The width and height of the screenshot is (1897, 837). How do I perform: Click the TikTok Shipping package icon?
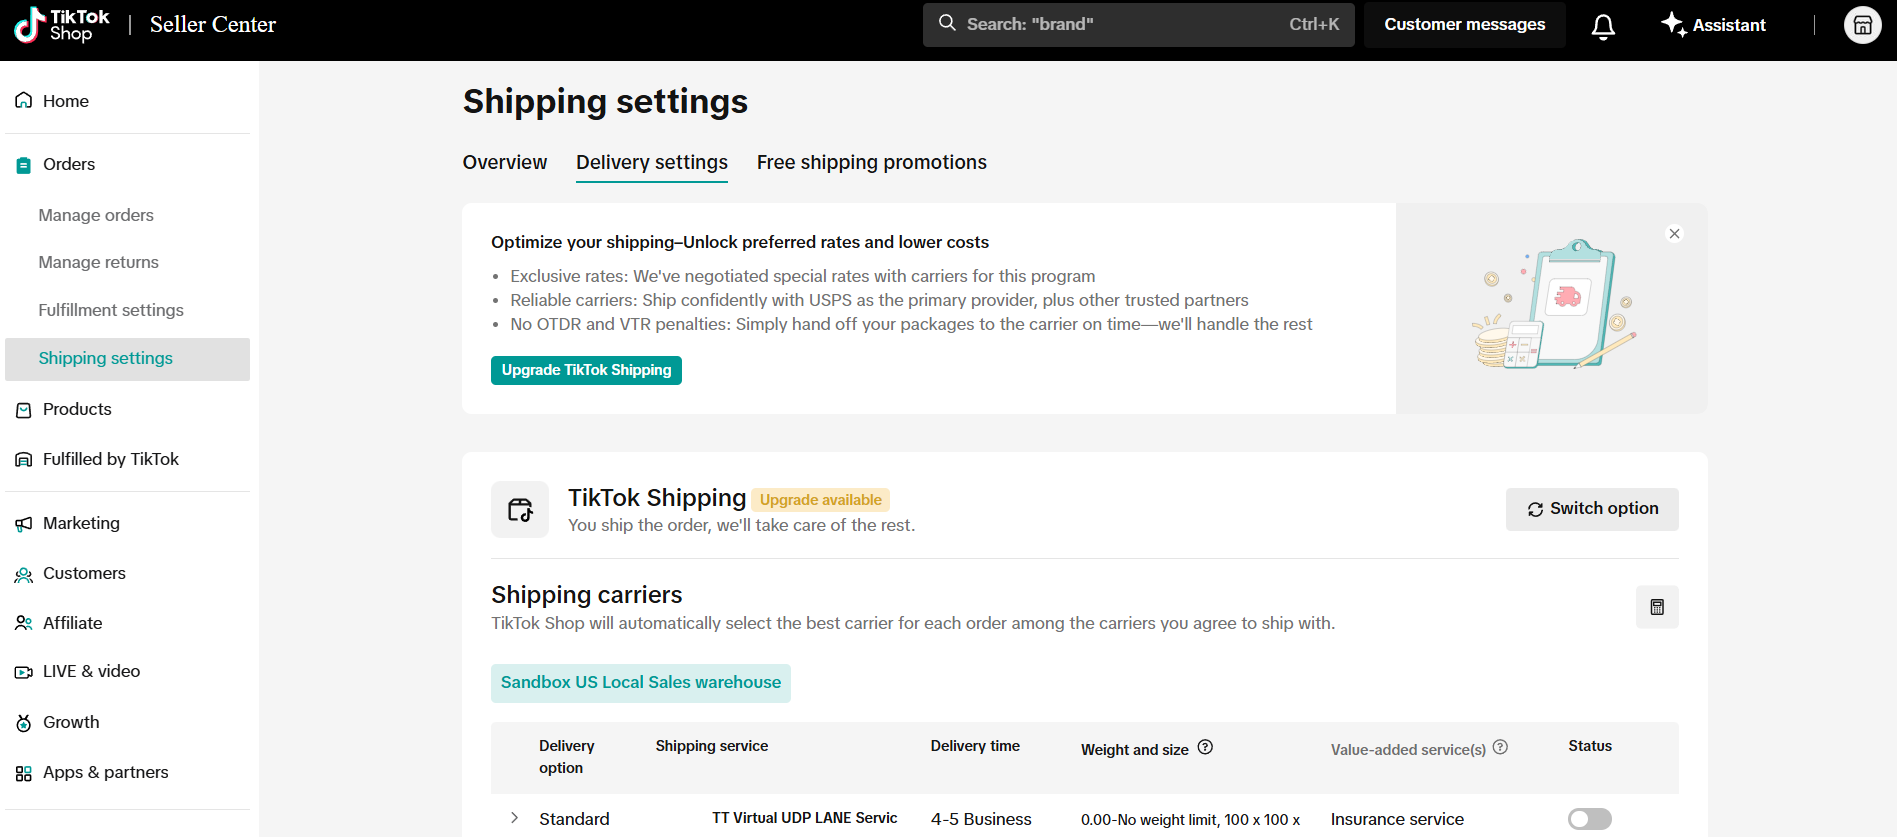520,510
